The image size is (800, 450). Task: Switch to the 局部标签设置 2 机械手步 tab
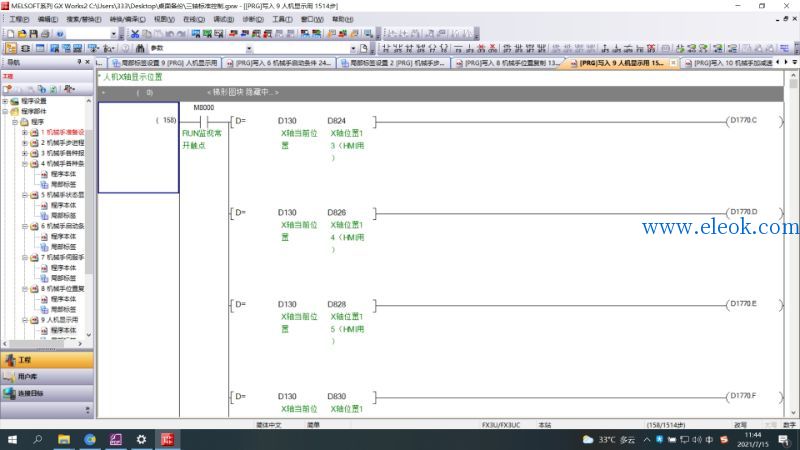point(393,63)
